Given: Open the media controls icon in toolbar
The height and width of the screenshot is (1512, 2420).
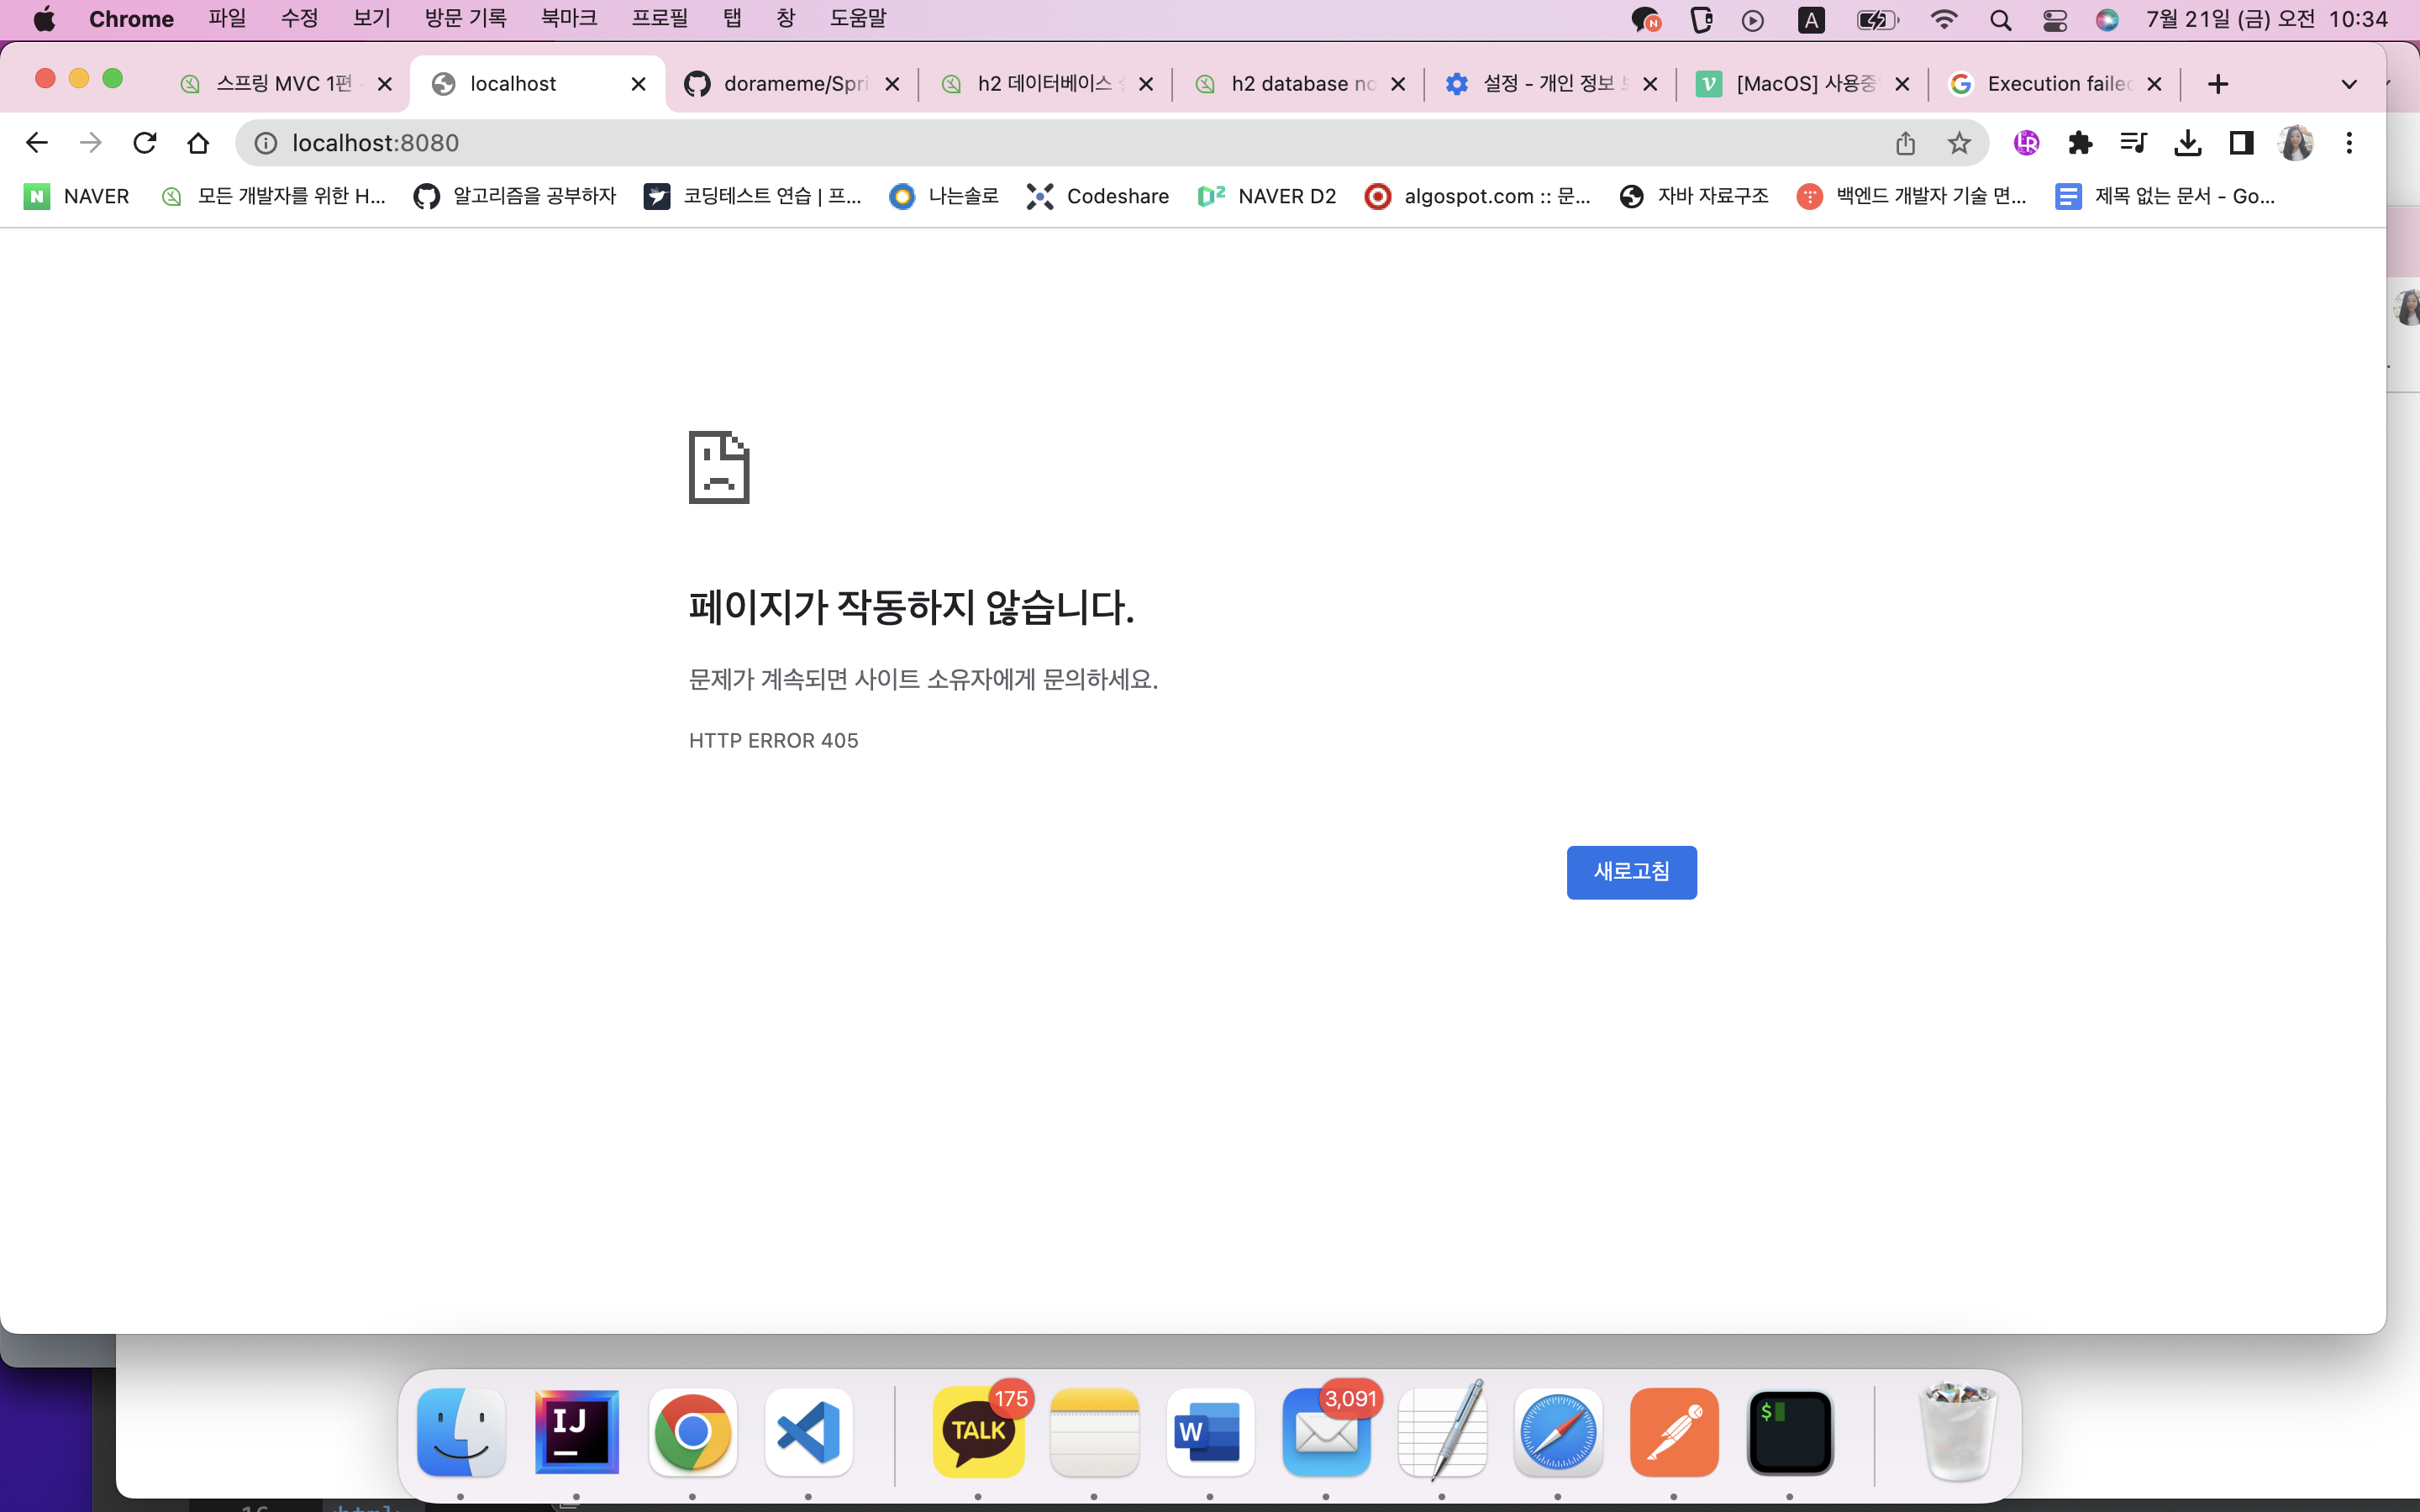Looking at the screenshot, I should [x=2134, y=143].
